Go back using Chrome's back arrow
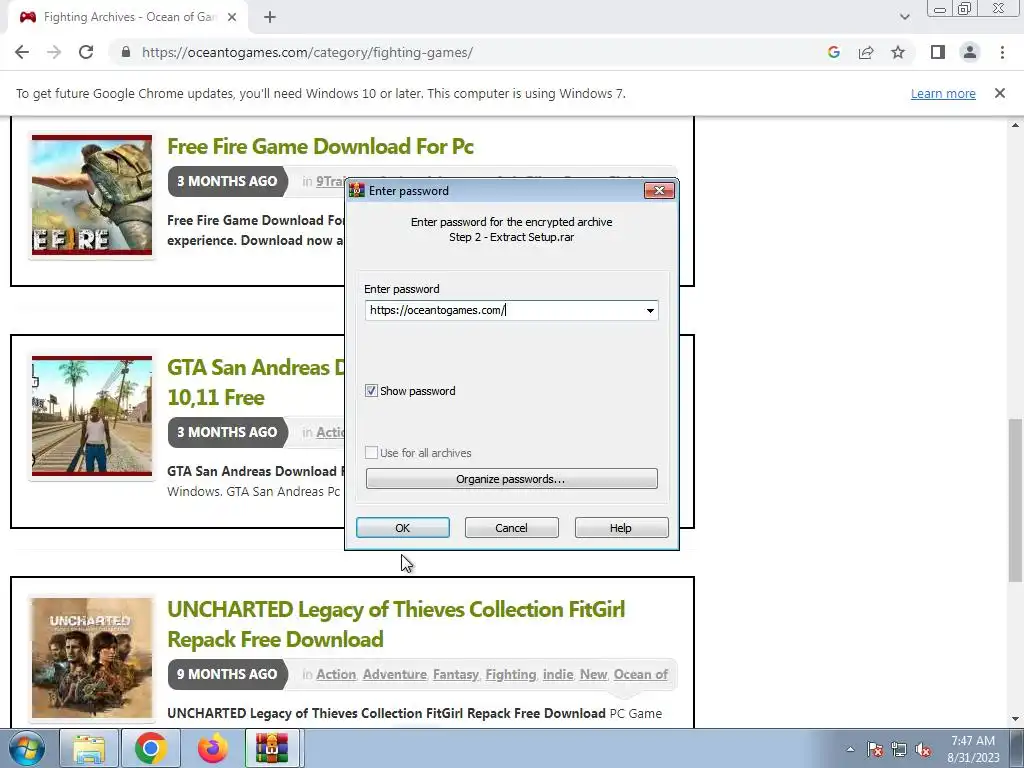Viewport: 1024px width, 768px height. [x=22, y=52]
